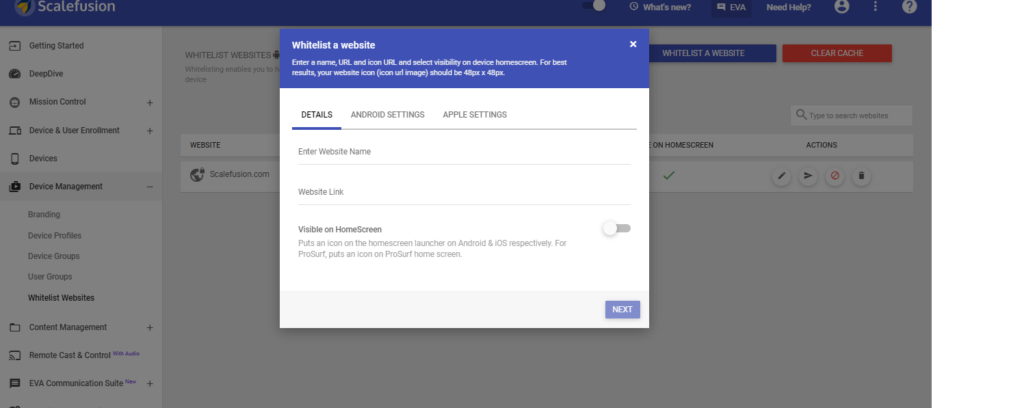Open Branding submenu item

tap(44, 215)
